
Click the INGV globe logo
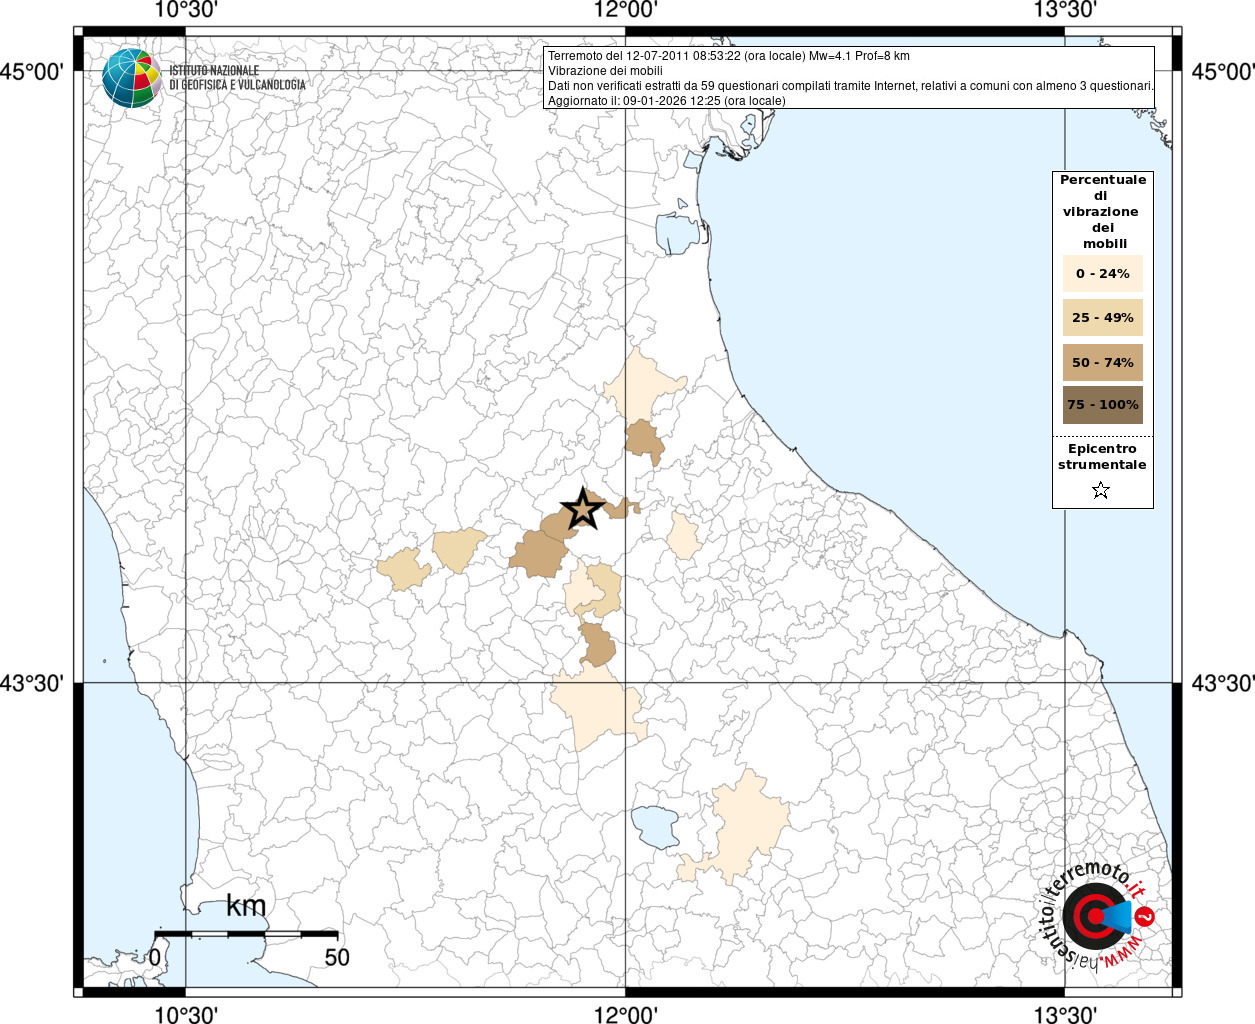pyautogui.click(x=131, y=78)
